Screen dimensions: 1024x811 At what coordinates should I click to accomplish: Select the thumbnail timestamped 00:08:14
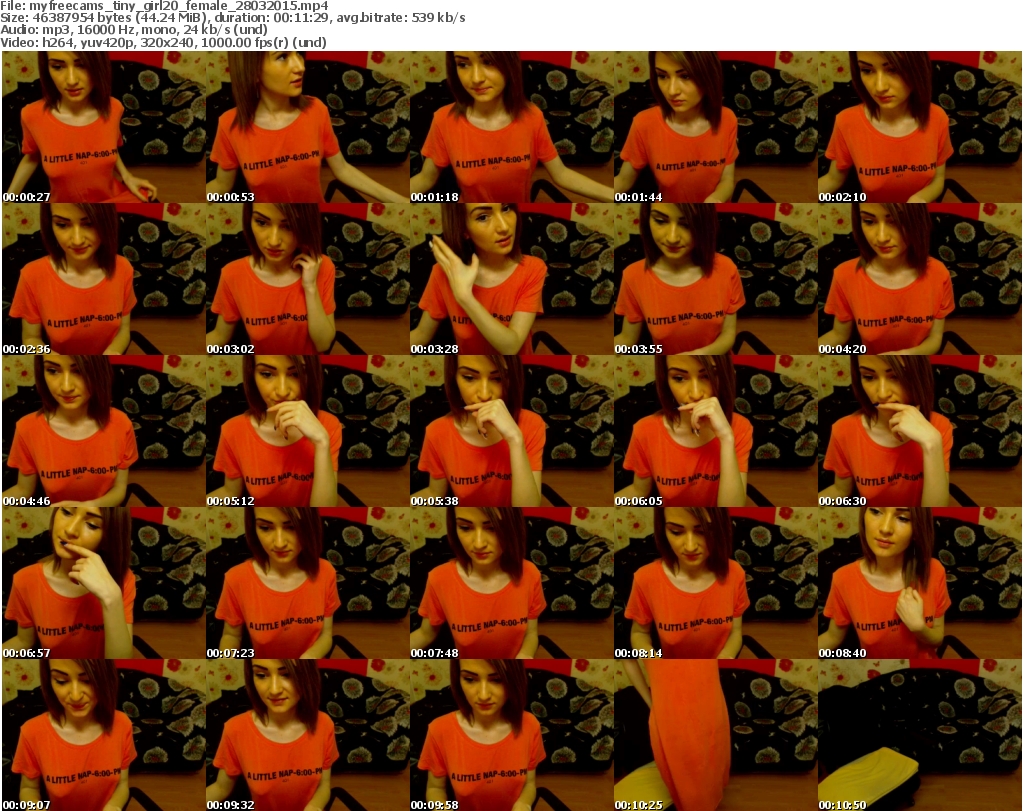click(715, 583)
